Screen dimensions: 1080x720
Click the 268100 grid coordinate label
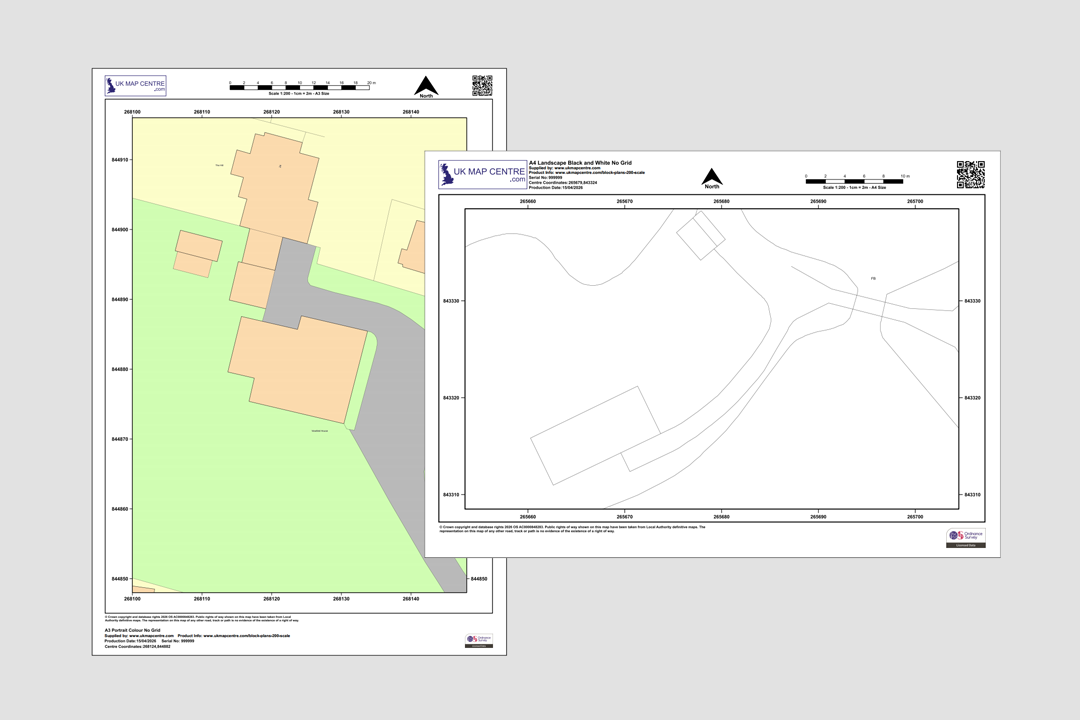(132, 110)
